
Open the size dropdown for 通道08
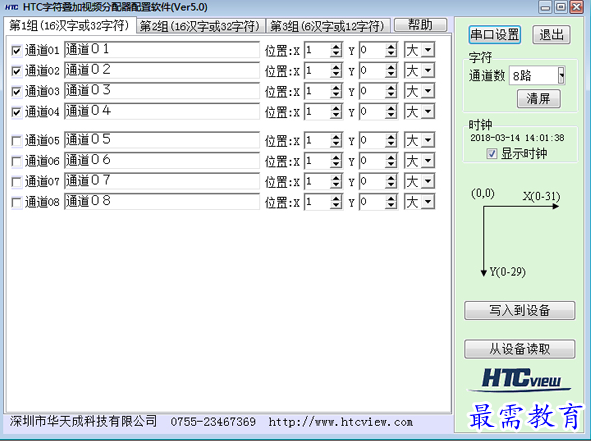click(428, 202)
